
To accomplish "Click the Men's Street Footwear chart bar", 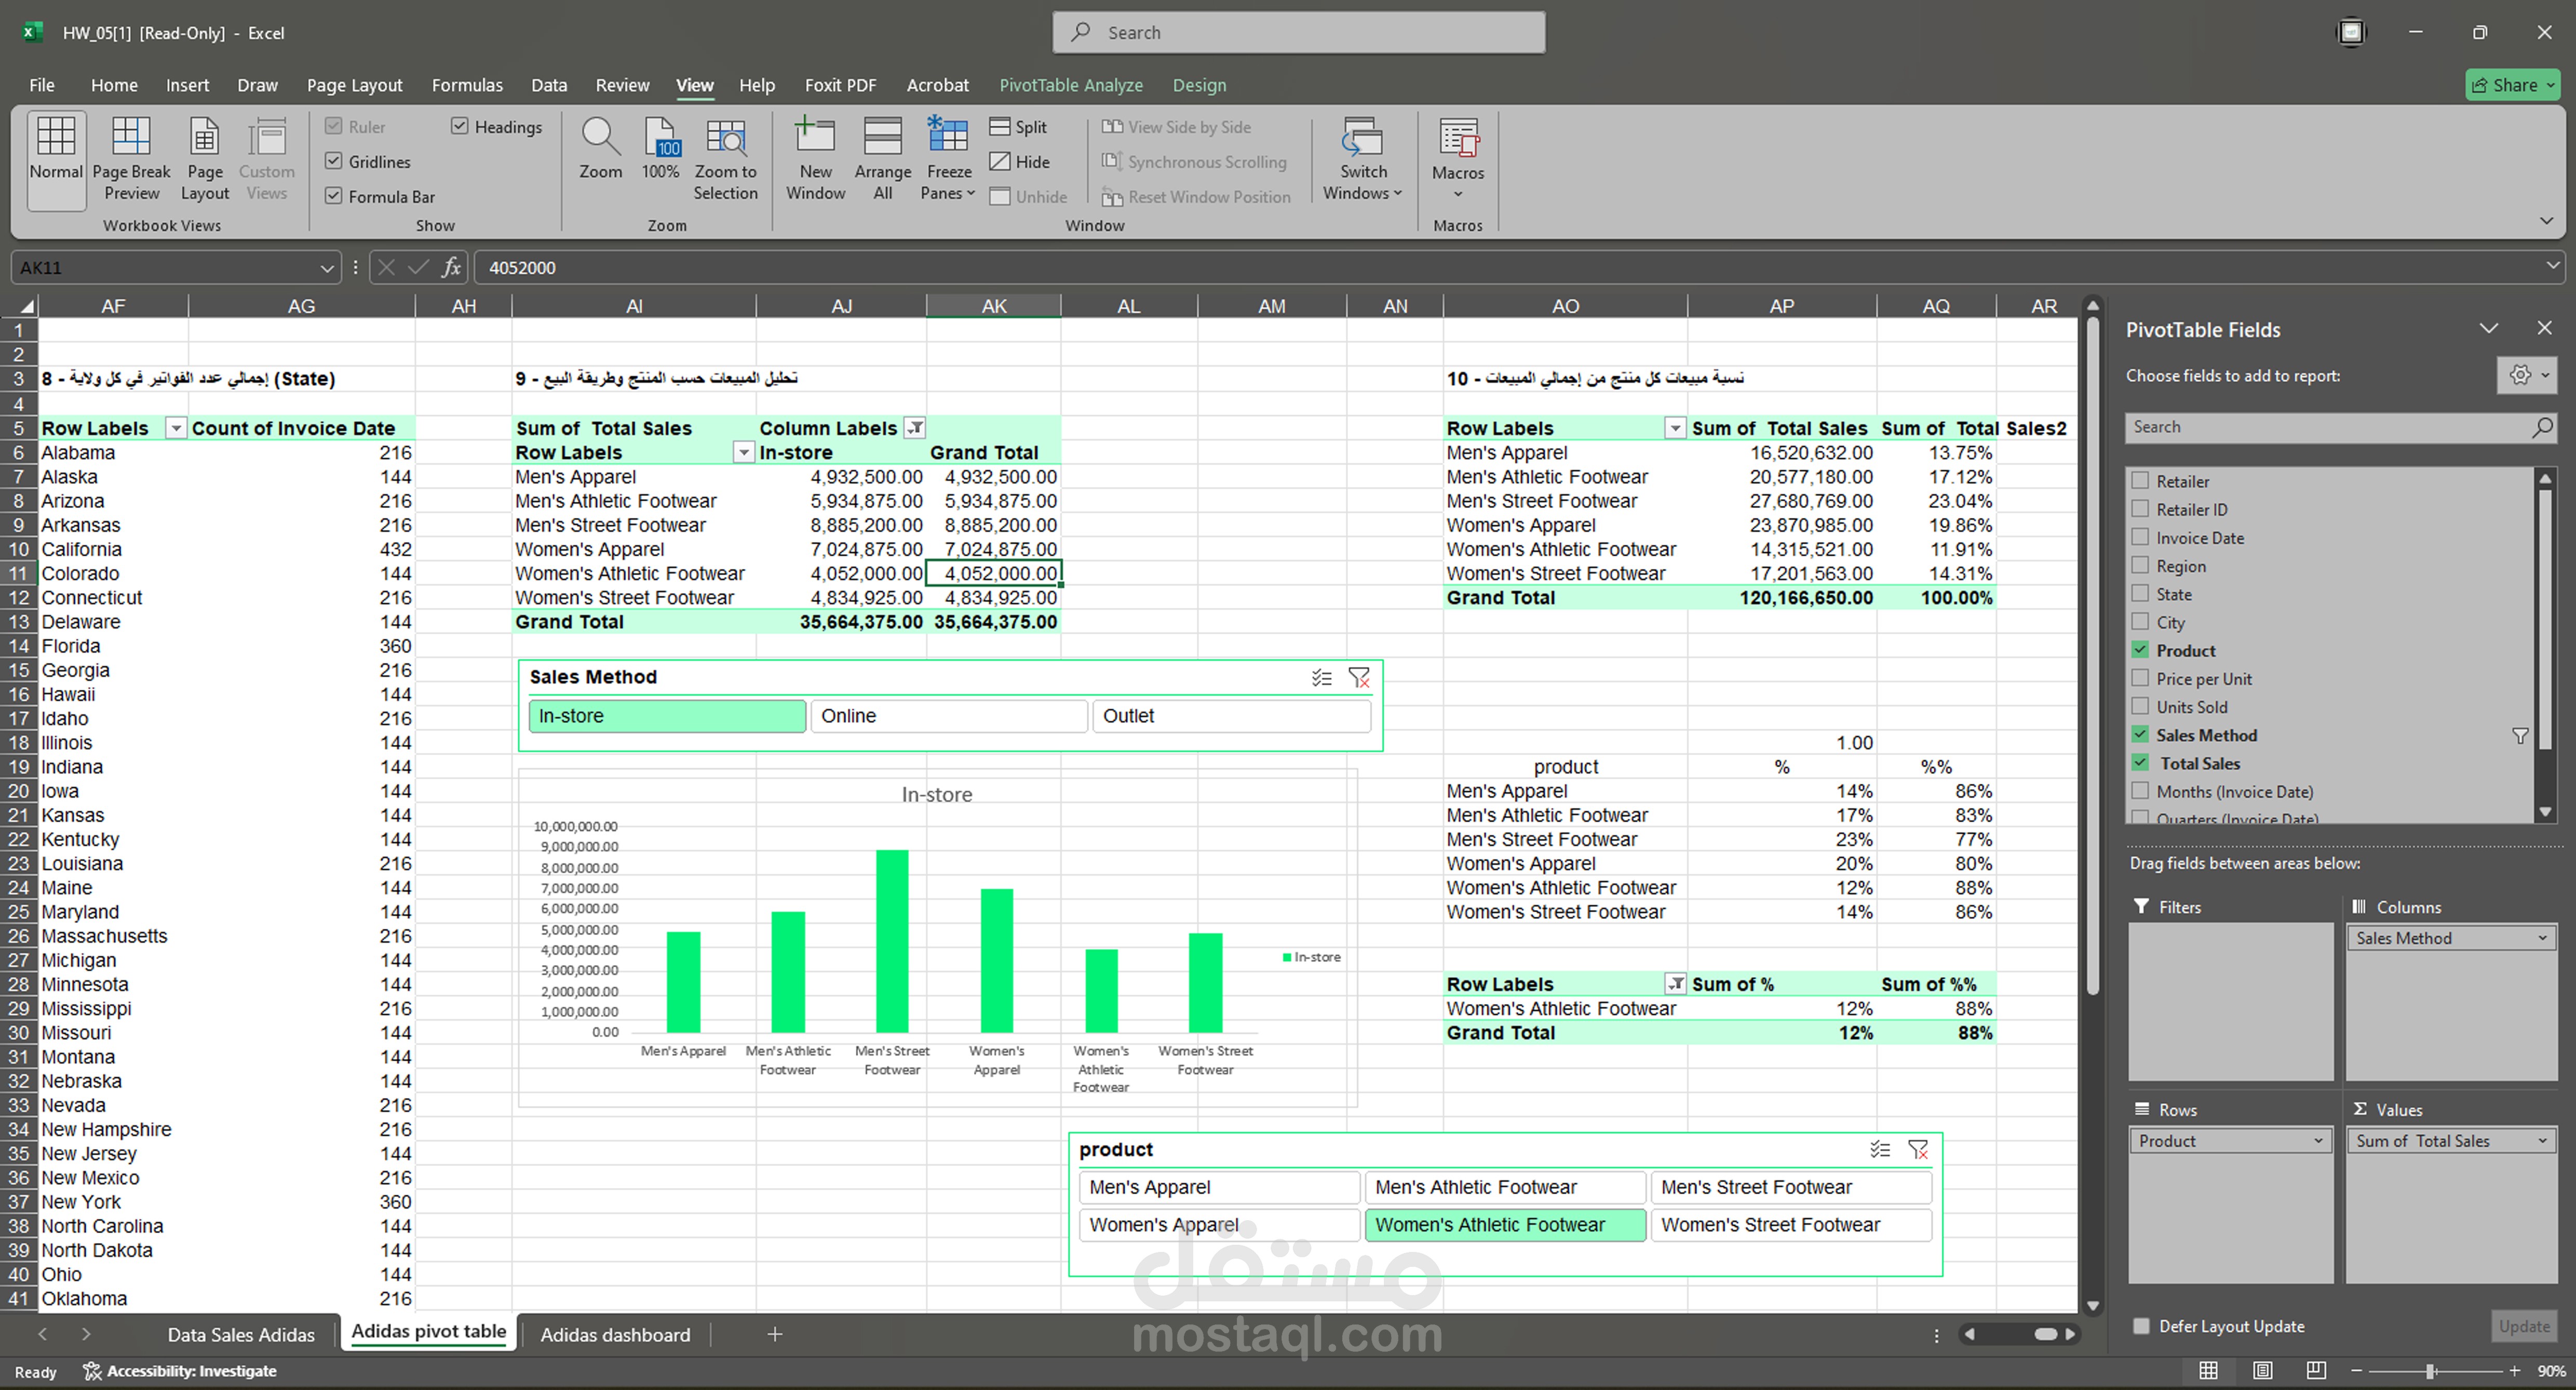I will 892,941.
